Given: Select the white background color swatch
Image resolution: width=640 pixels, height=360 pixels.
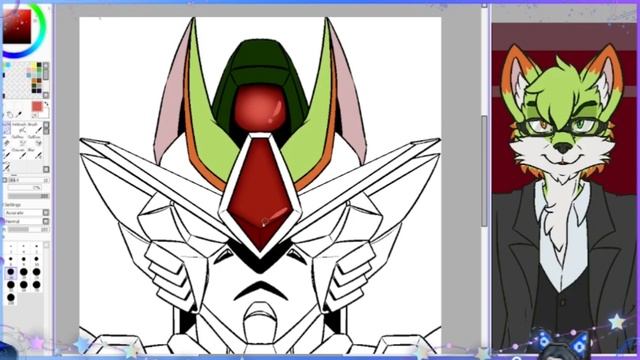Looking at the screenshot, I should click(x=44, y=114).
